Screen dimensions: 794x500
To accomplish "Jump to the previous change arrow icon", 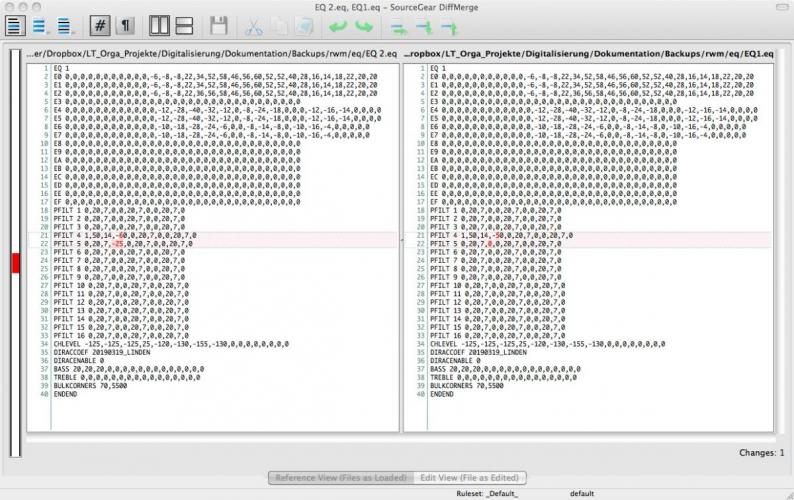I will click(x=423, y=26).
